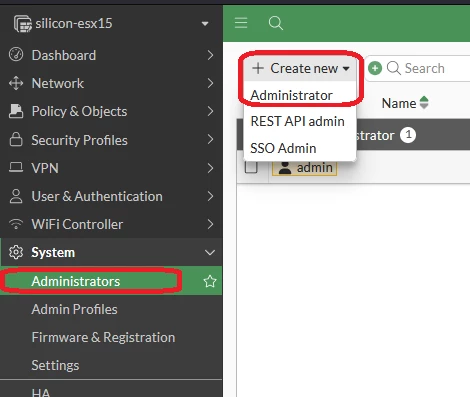This screenshot has width=470, height=397.
Task: Click the Create new button
Action: pyautogui.click(x=300, y=68)
